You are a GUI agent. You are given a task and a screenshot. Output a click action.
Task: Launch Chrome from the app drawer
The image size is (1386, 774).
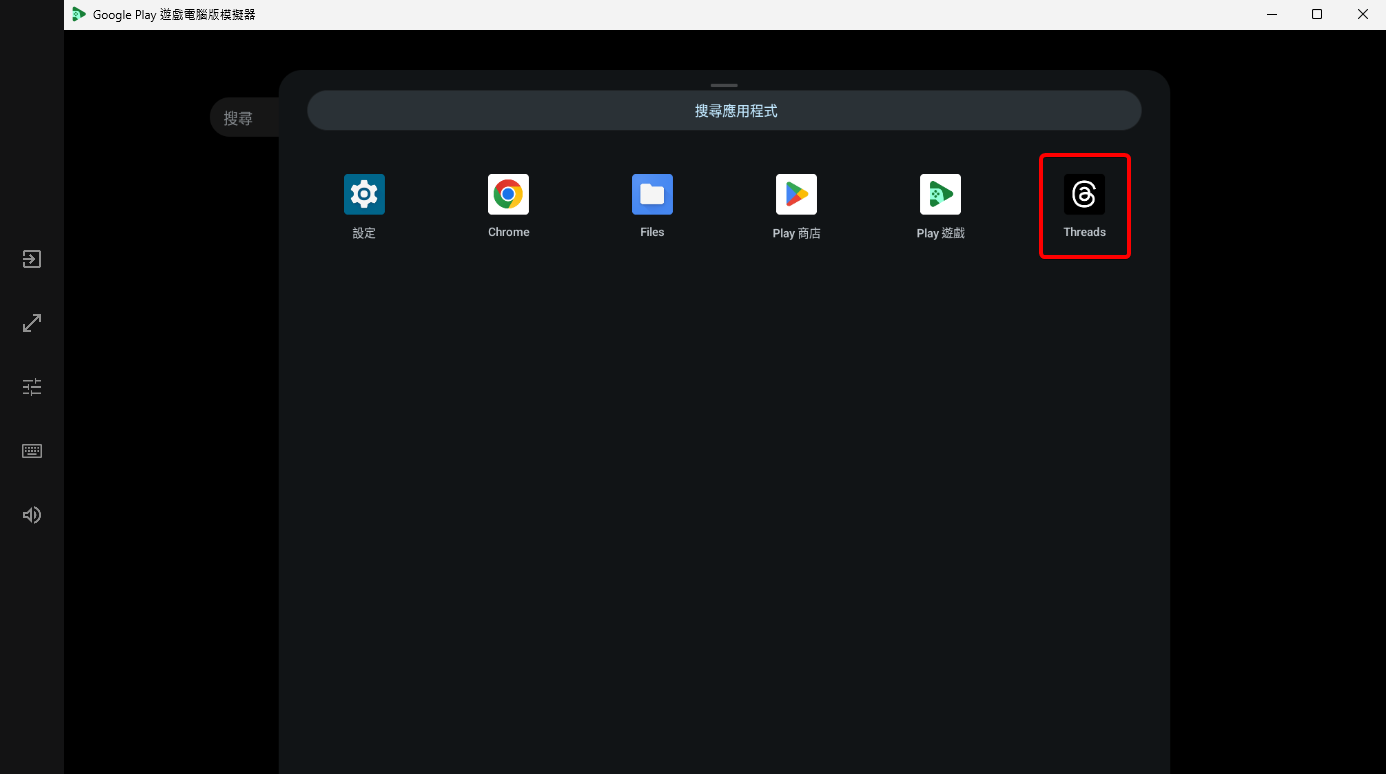click(508, 194)
